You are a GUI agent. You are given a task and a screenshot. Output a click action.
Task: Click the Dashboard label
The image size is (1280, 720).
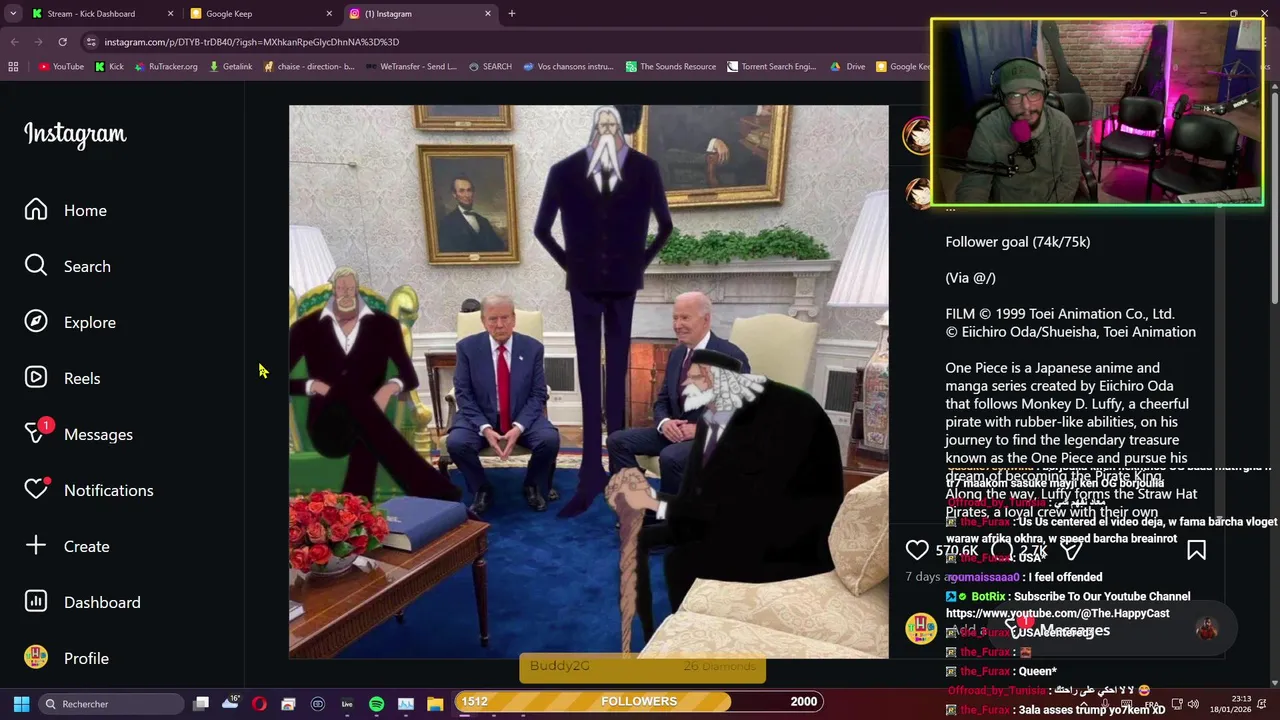102,602
